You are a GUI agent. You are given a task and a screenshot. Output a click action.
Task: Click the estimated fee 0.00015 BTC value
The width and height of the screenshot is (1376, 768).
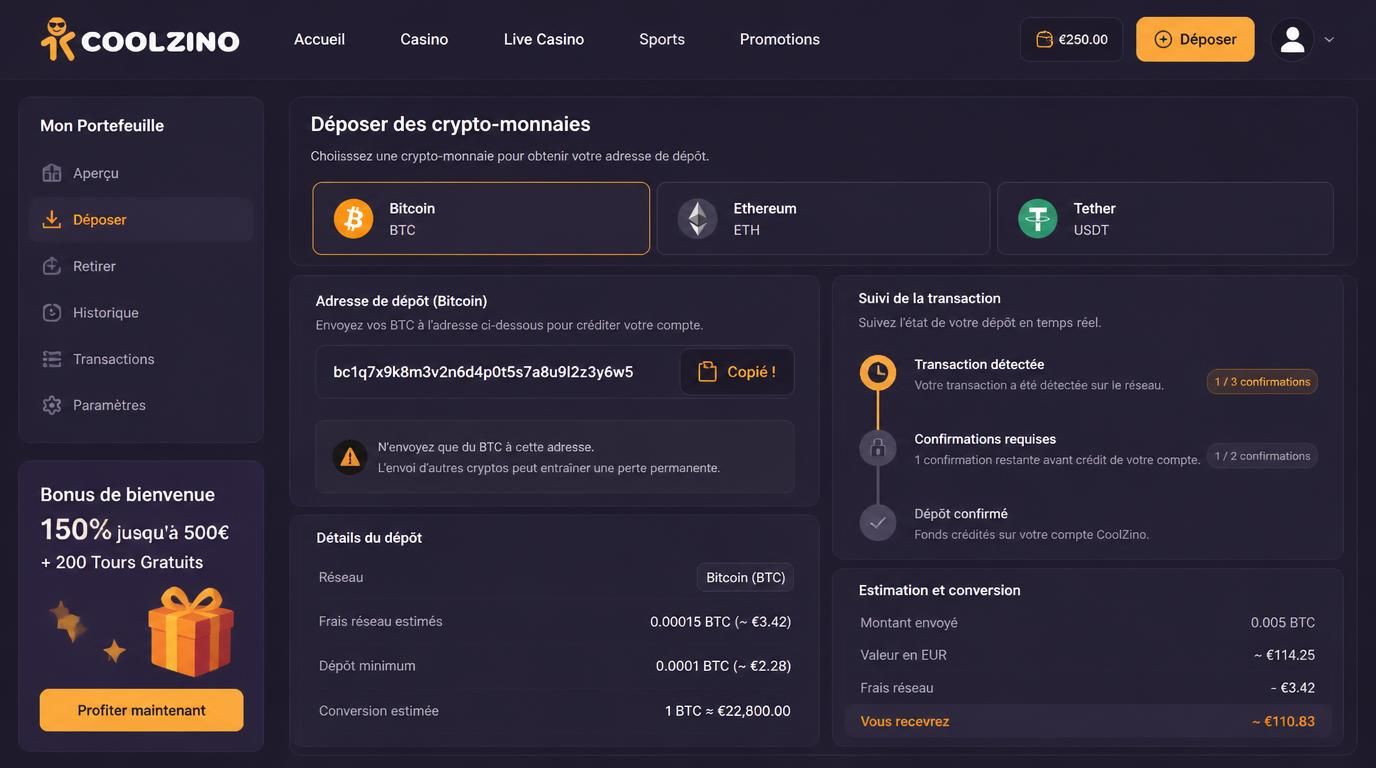pos(721,622)
